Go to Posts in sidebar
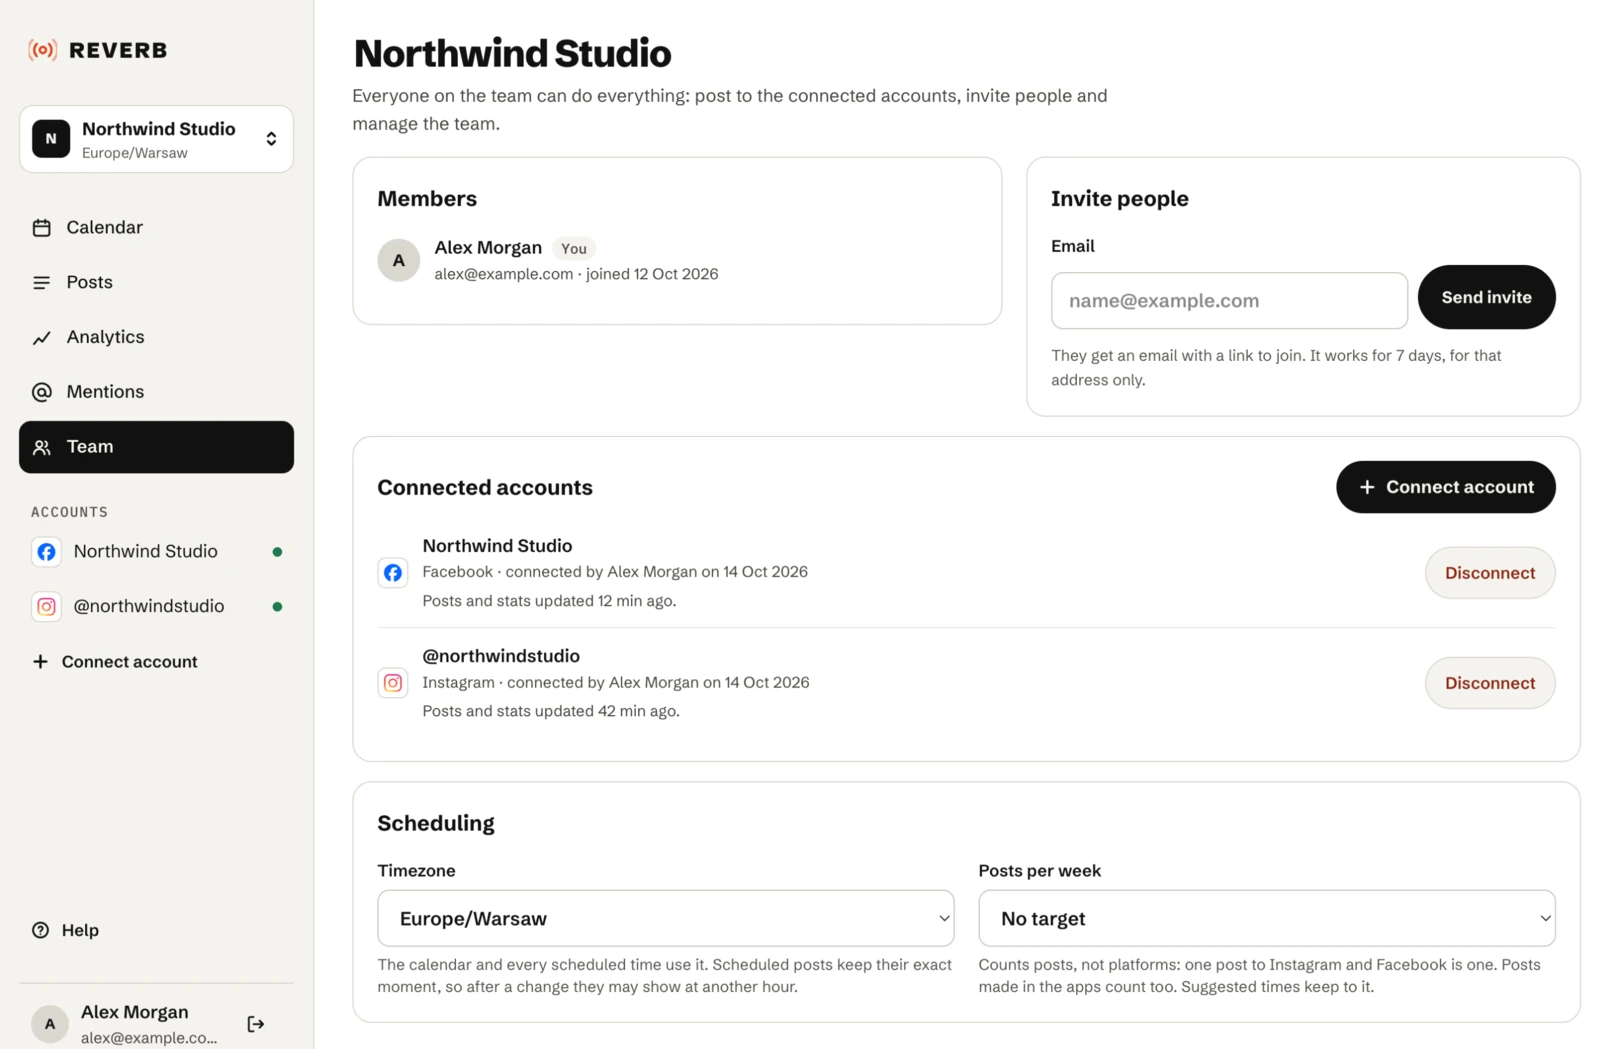 point(156,283)
